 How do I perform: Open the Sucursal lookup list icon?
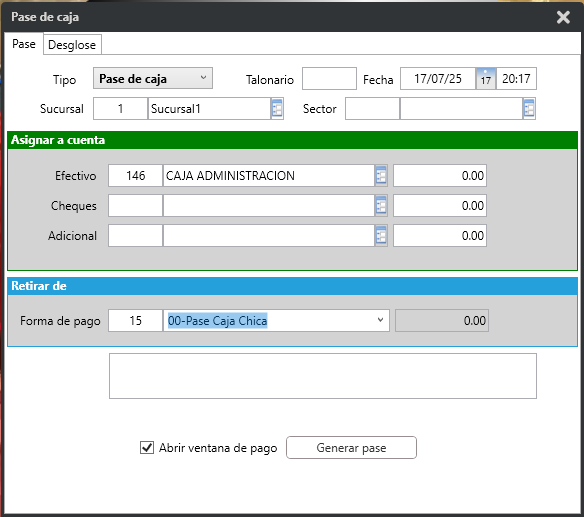[277, 109]
